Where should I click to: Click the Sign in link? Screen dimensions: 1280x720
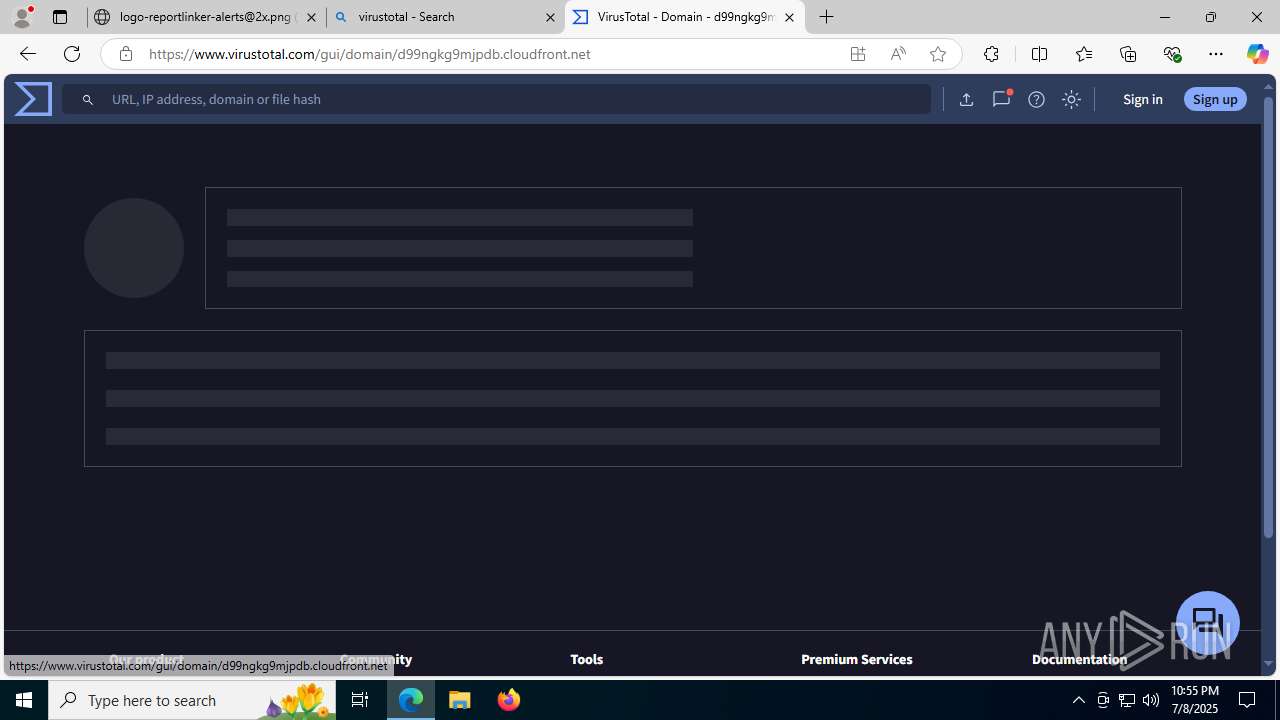coord(1142,99)
